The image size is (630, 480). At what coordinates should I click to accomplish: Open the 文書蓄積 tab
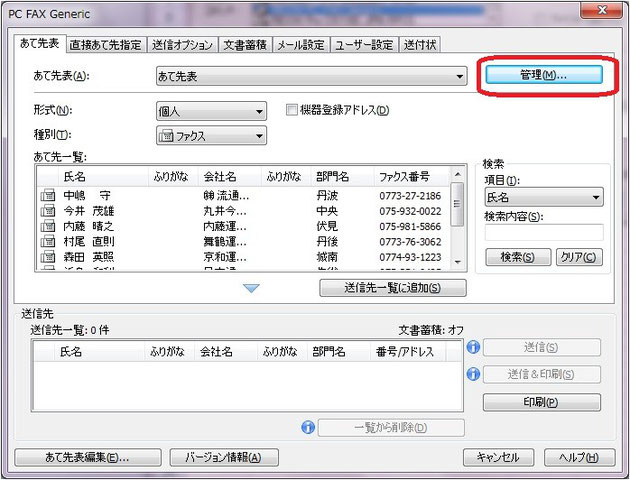click(x=245, y=45)
